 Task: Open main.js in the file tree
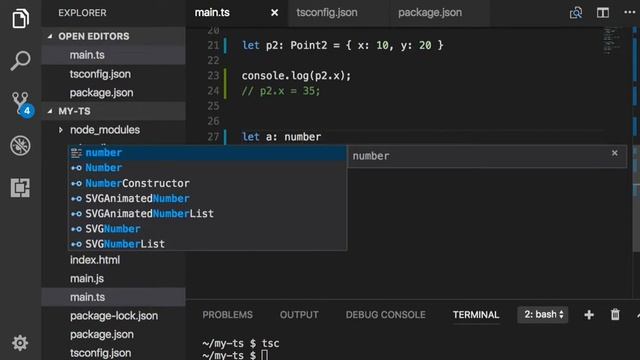coord(113,279)
